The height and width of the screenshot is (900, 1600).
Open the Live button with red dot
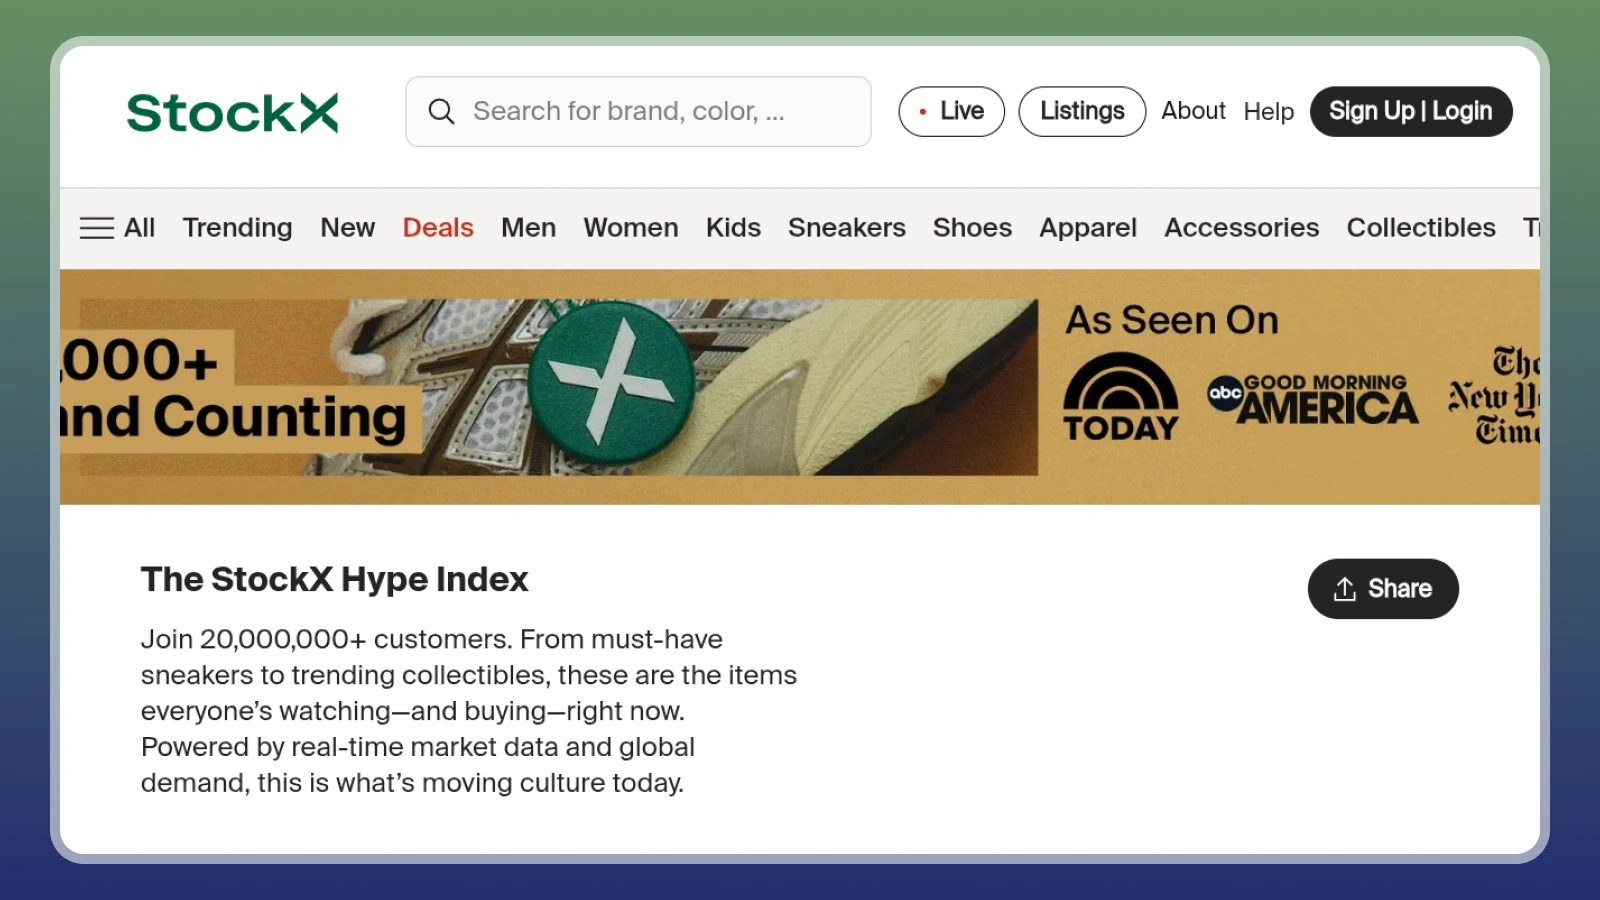[x=951, y=111]
